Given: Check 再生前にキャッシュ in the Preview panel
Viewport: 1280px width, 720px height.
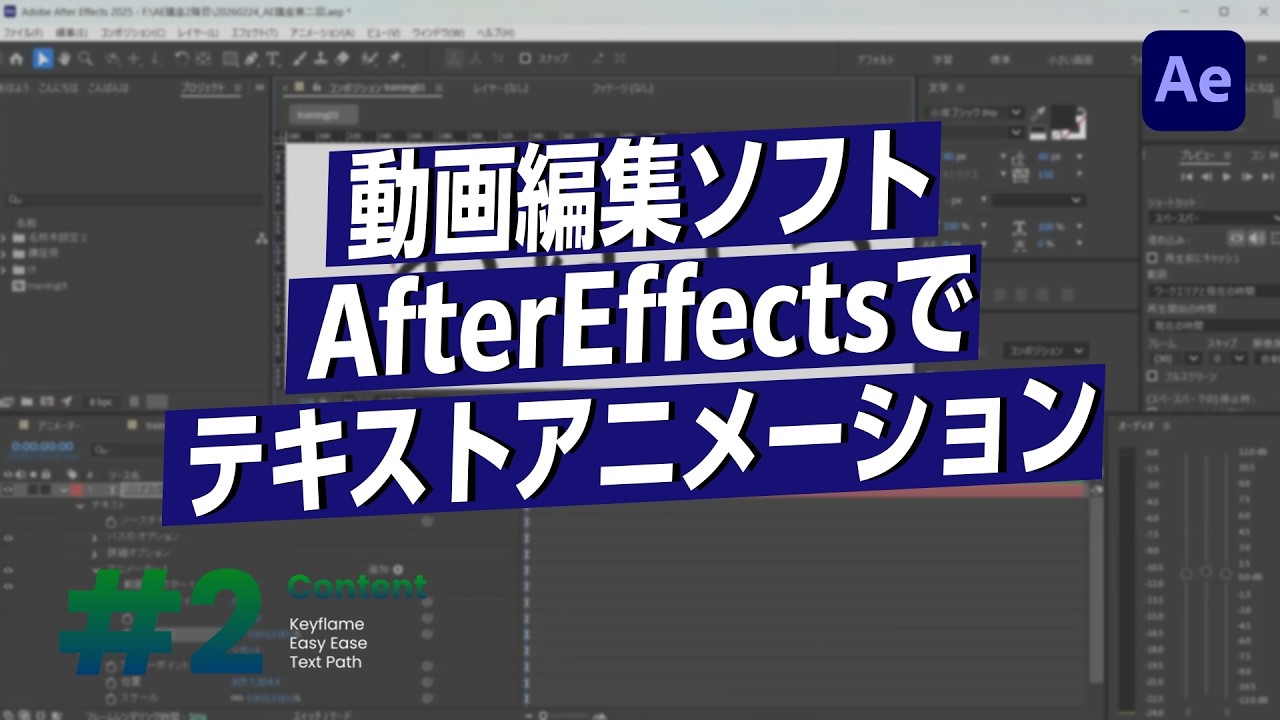Looking at the screenshot, I should coord(1152,258).
